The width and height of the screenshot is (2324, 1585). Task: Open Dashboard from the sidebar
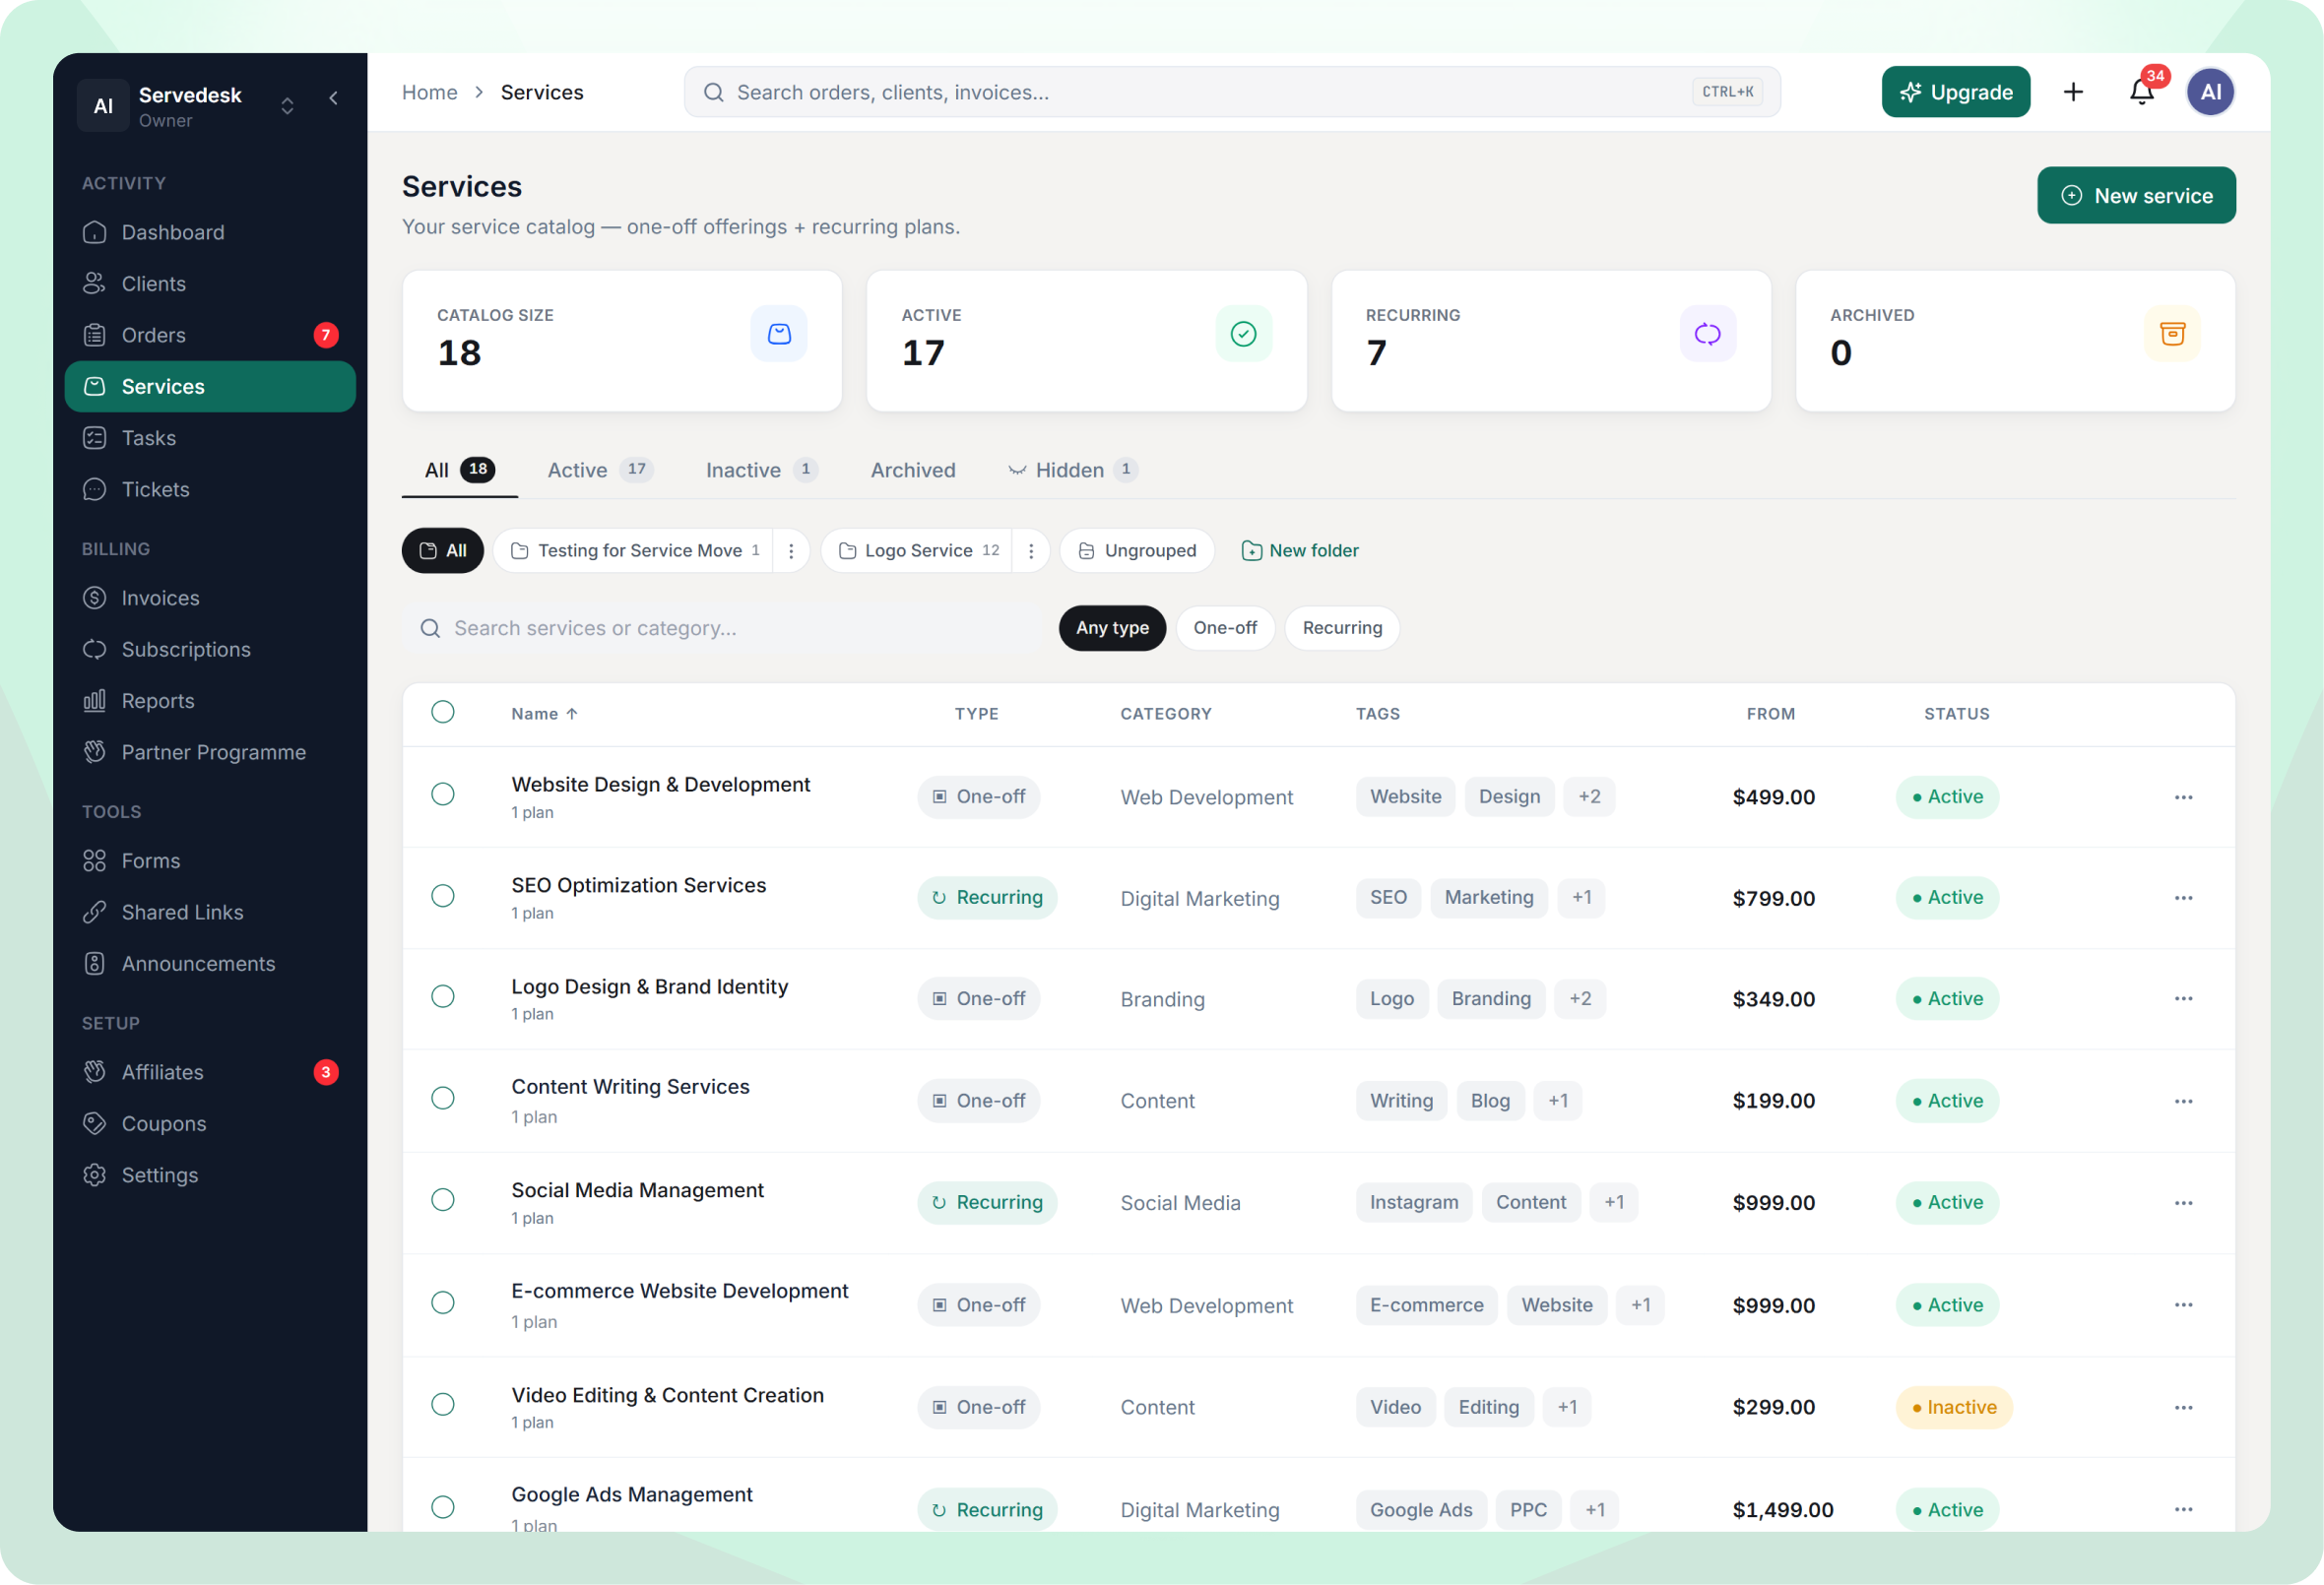coord(210,232)
